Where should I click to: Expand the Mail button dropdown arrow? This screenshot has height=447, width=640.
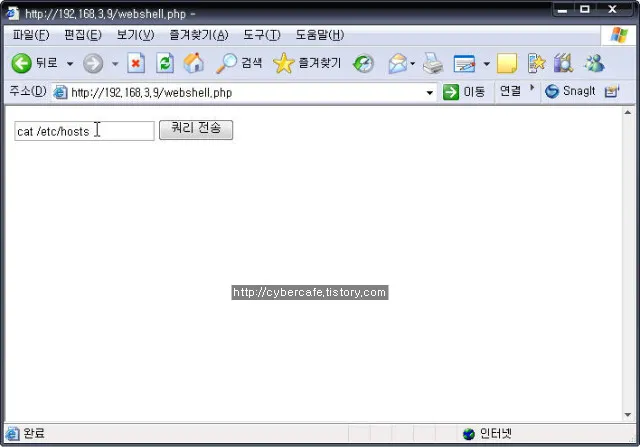click(412, 63)
